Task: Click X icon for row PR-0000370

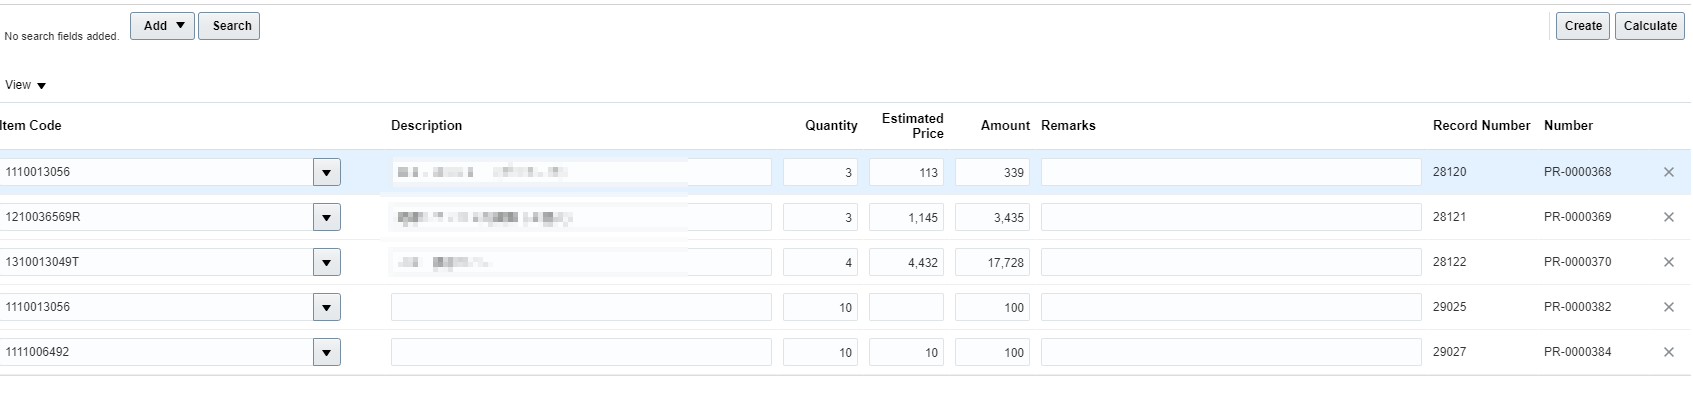Action: click(1668, 262)
